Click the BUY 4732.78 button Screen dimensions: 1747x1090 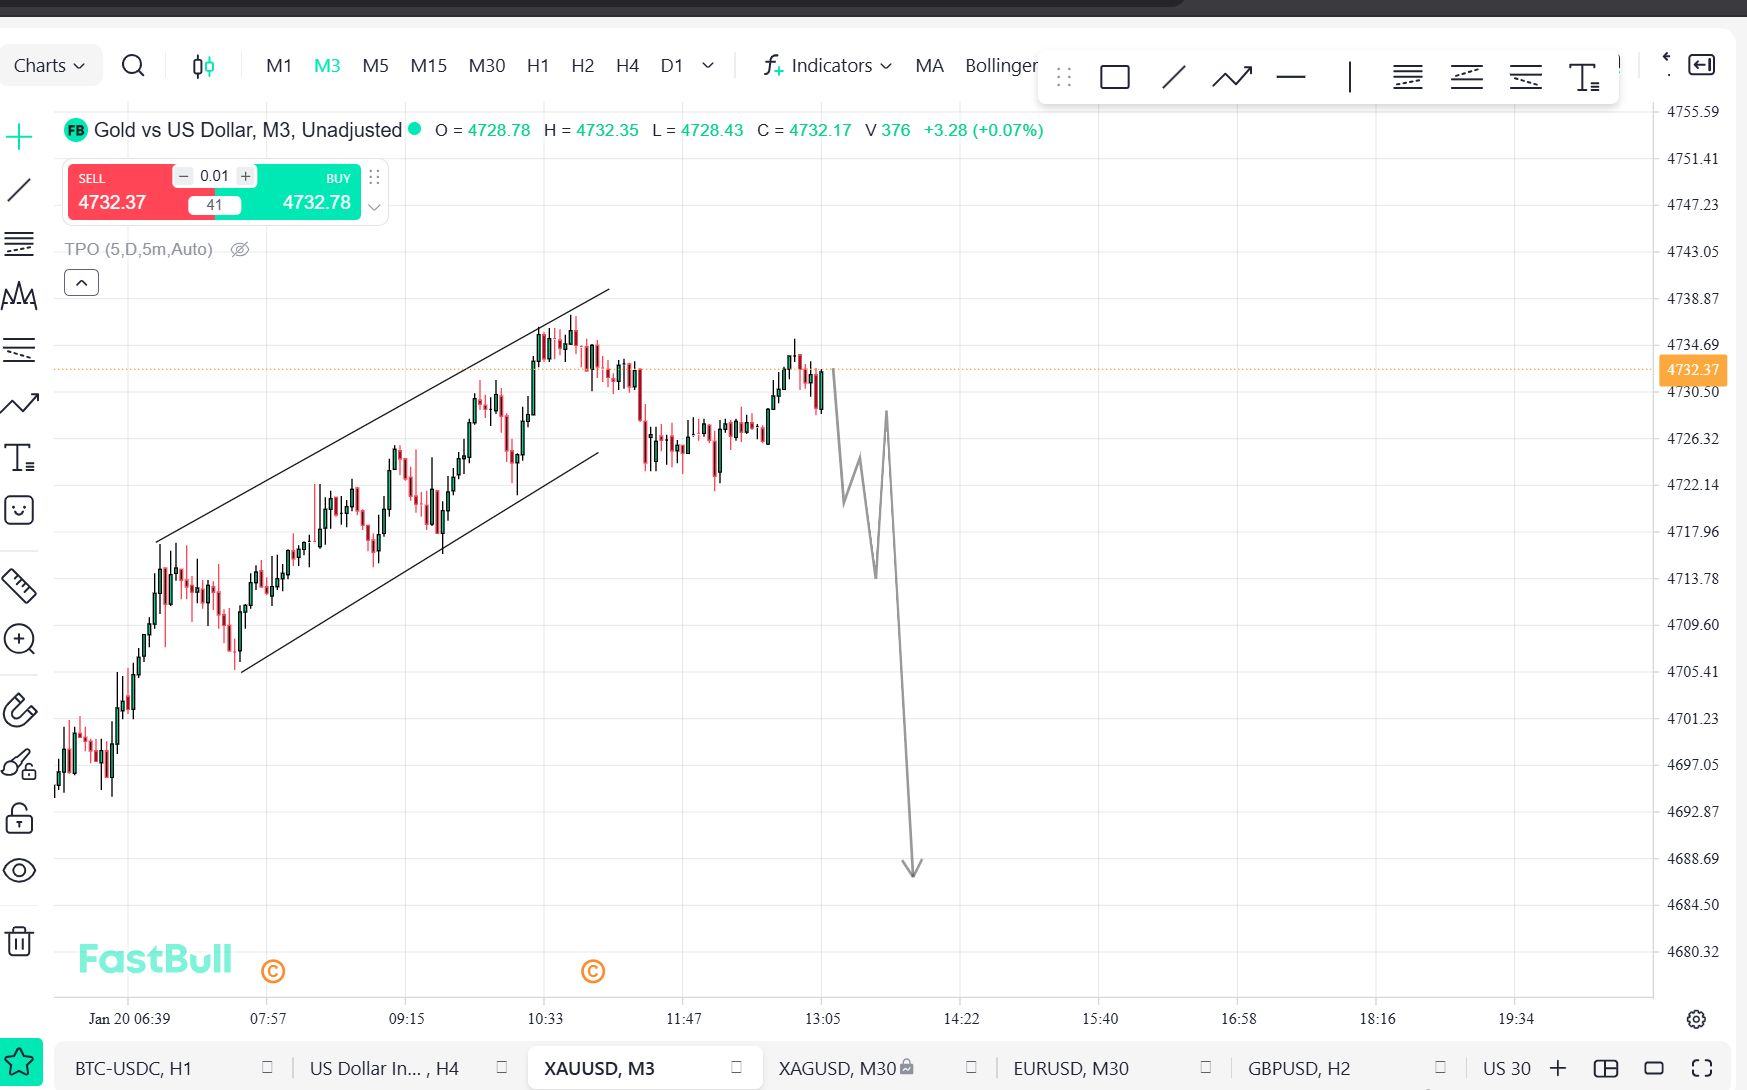(x=310, y=192)
